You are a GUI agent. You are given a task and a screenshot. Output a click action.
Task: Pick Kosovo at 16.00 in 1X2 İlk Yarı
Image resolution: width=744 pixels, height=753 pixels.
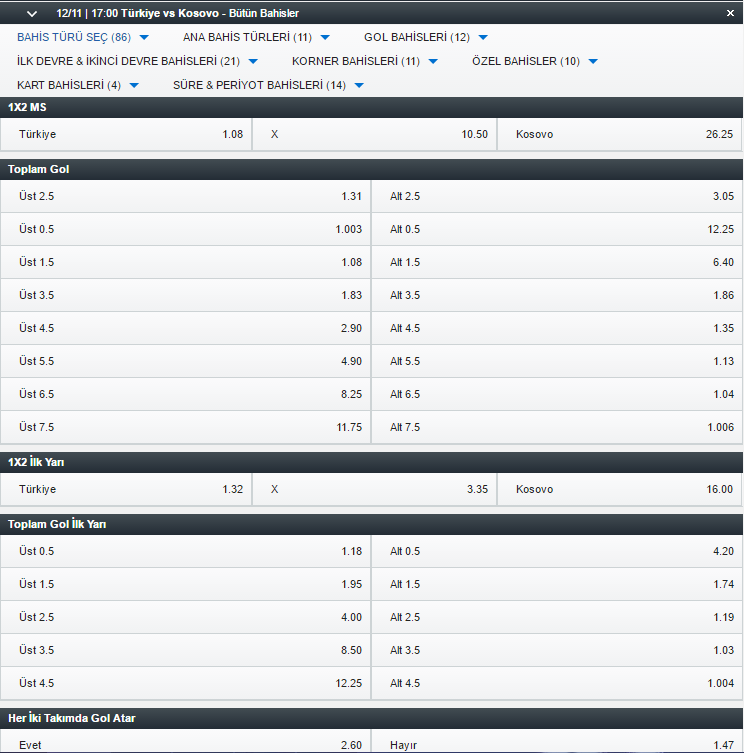coord(620,489)
